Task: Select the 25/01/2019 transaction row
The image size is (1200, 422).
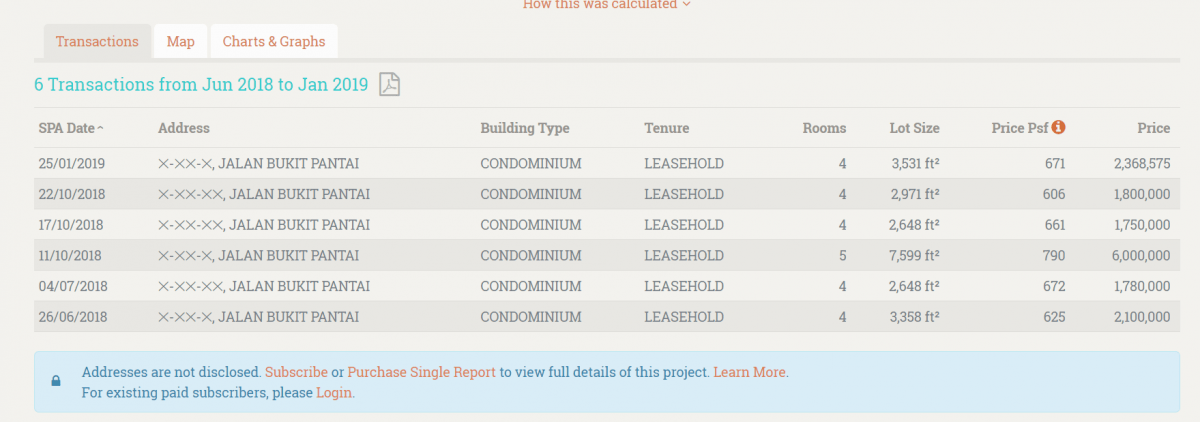Action: 600,164
